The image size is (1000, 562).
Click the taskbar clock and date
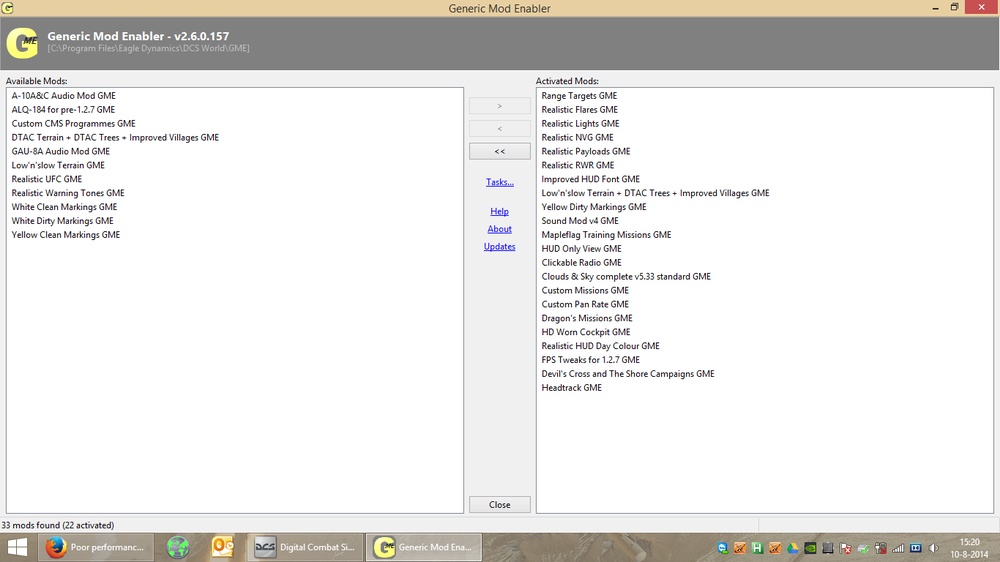pos(969,548)
